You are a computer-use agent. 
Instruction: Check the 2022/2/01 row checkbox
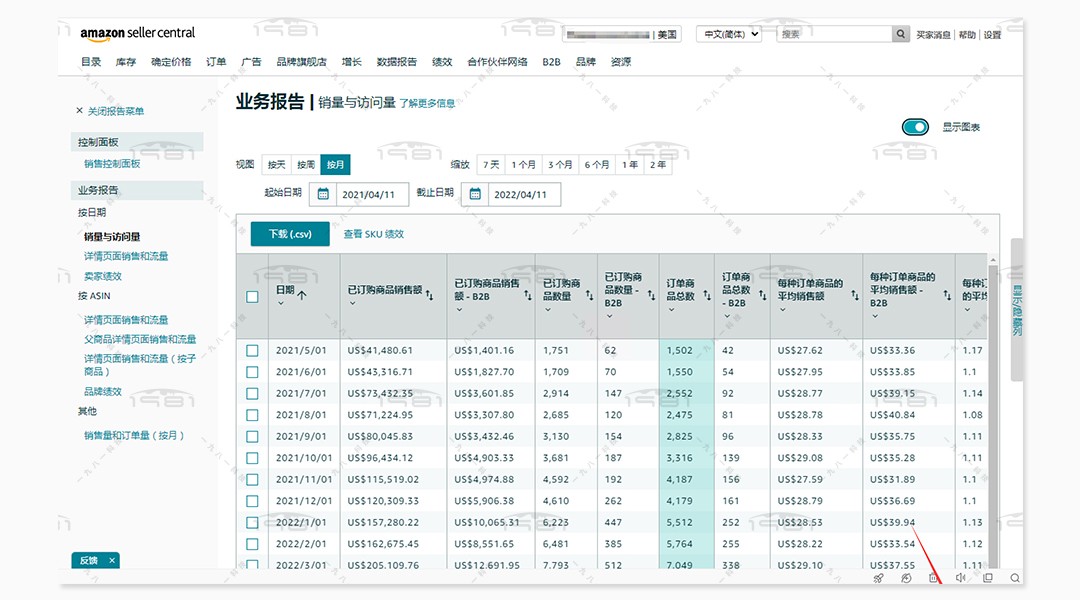point(252,544)
